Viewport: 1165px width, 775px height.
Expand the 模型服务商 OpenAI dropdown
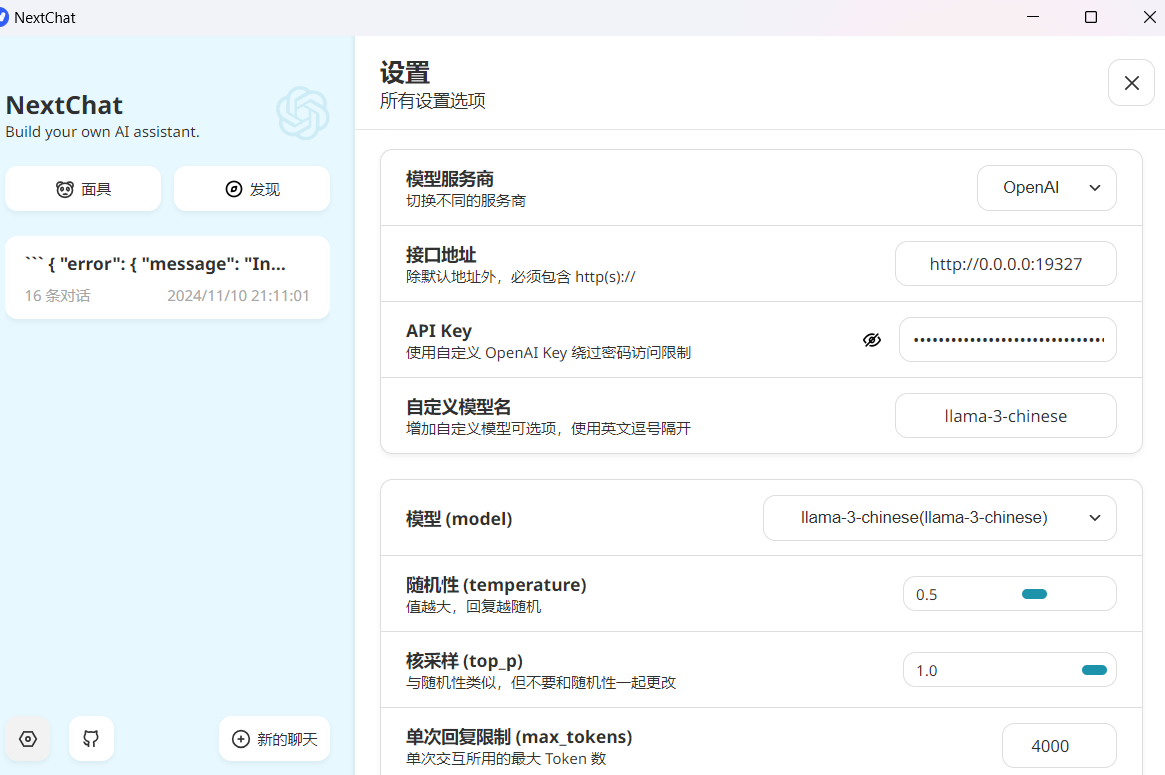pyautogui.click(x=1046, y=188)
